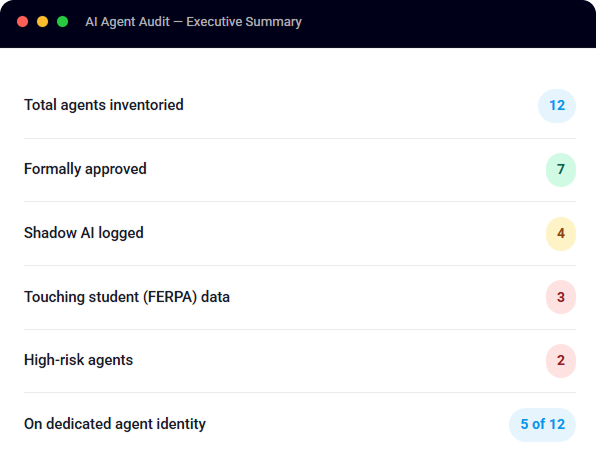
Task: Click the green maximize window dot
Action: pos(62,22)
